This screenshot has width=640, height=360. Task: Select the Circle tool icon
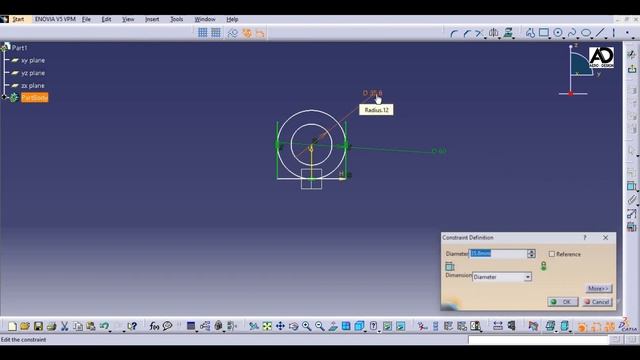pyautogui.click(x=558, y=33)
